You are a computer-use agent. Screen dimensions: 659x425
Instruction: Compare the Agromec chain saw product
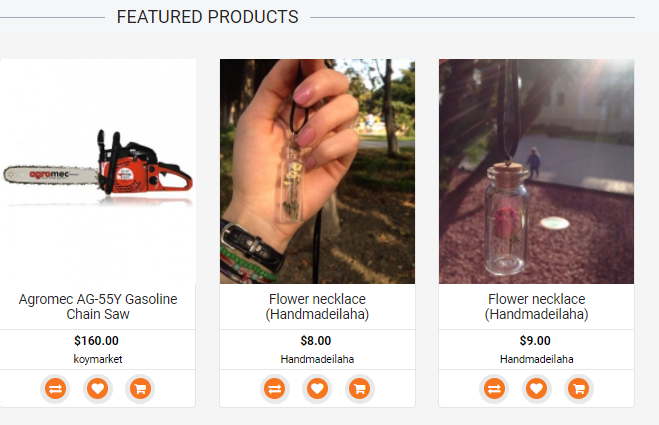point(55,388)
